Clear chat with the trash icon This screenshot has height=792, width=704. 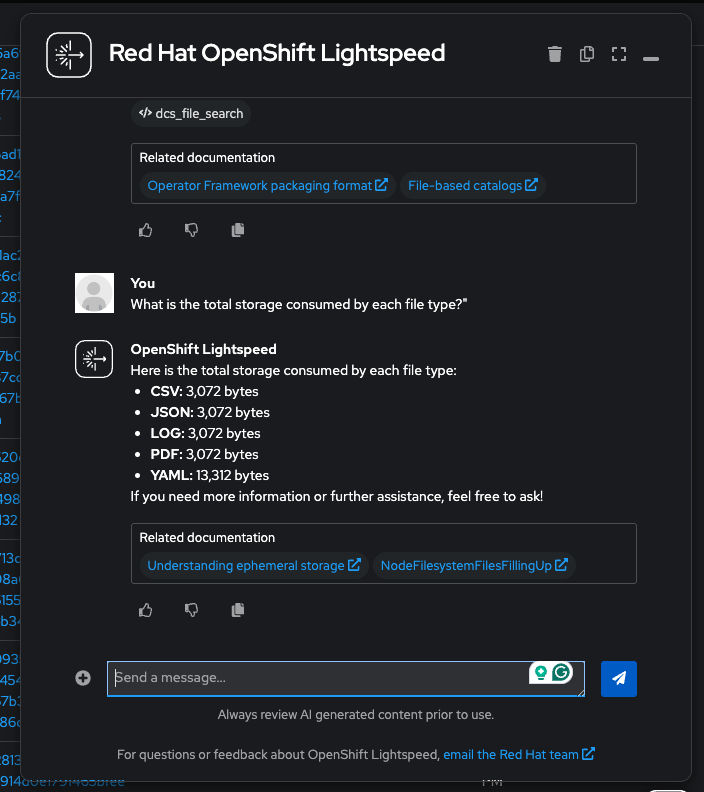555,54
